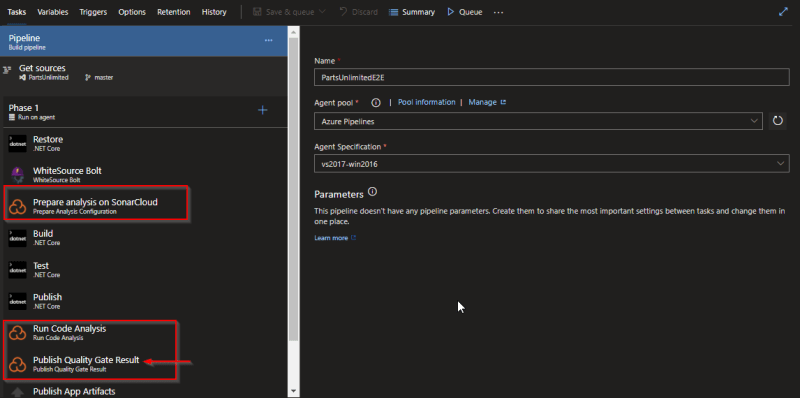Select the Restore task label

tap(48, 139)
